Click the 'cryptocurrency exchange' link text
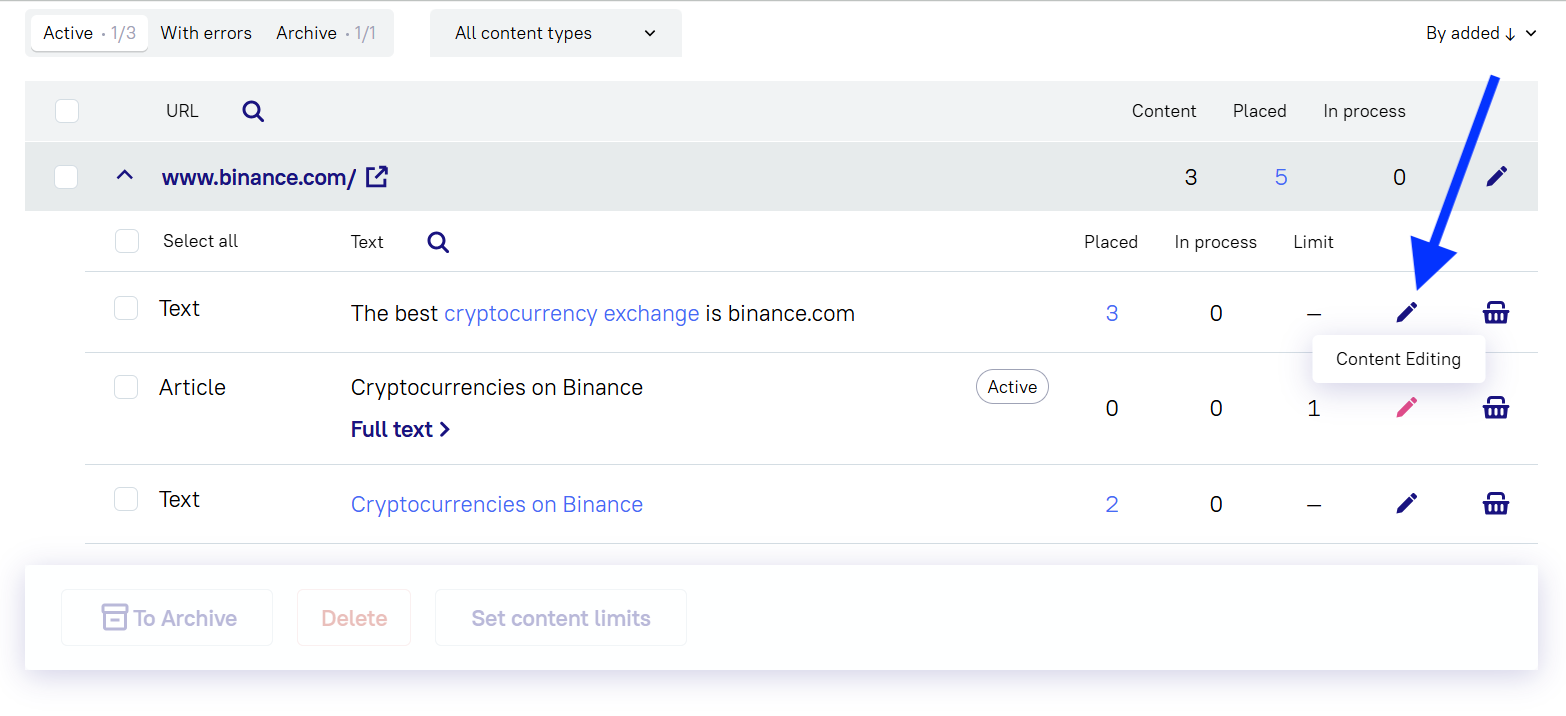 point(572,313)
